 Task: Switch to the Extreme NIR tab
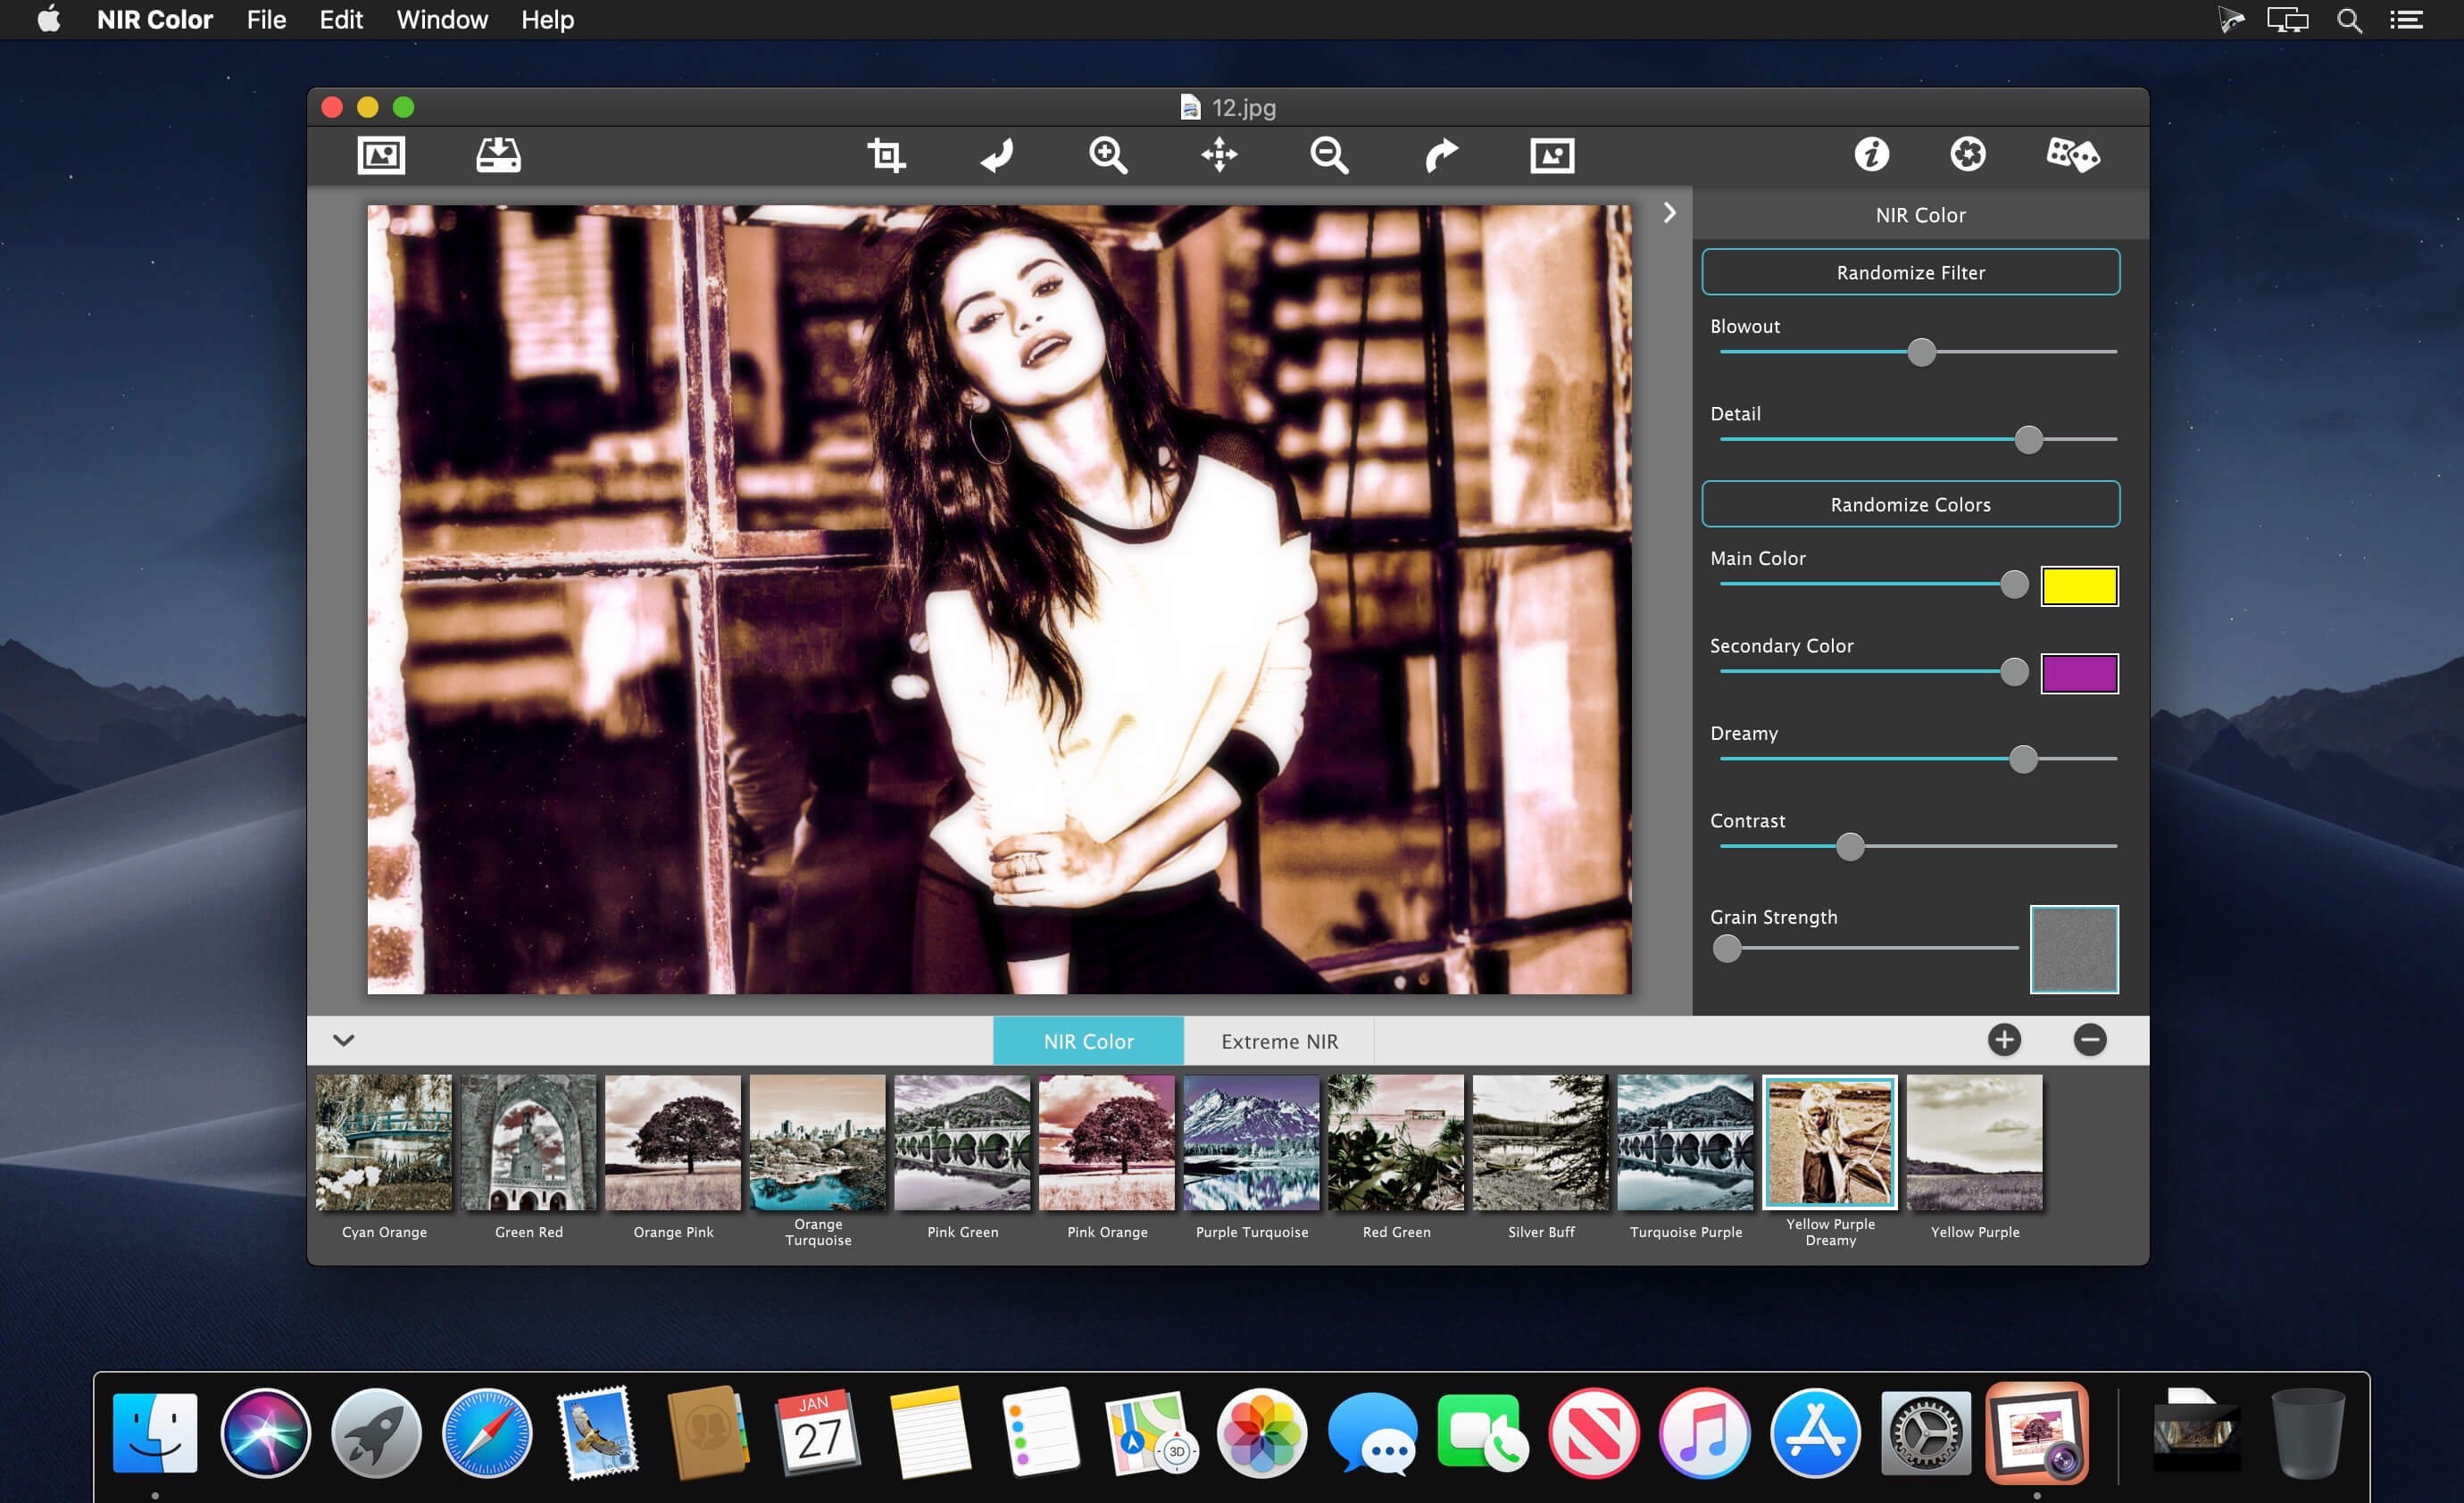point(1279,1041)
